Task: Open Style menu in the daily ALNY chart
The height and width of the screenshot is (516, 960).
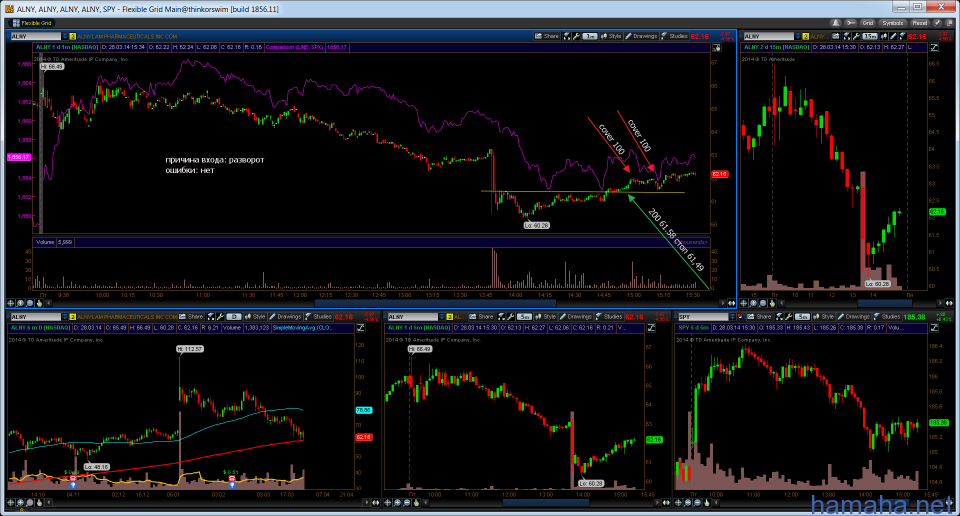Action: coord(255,316)
